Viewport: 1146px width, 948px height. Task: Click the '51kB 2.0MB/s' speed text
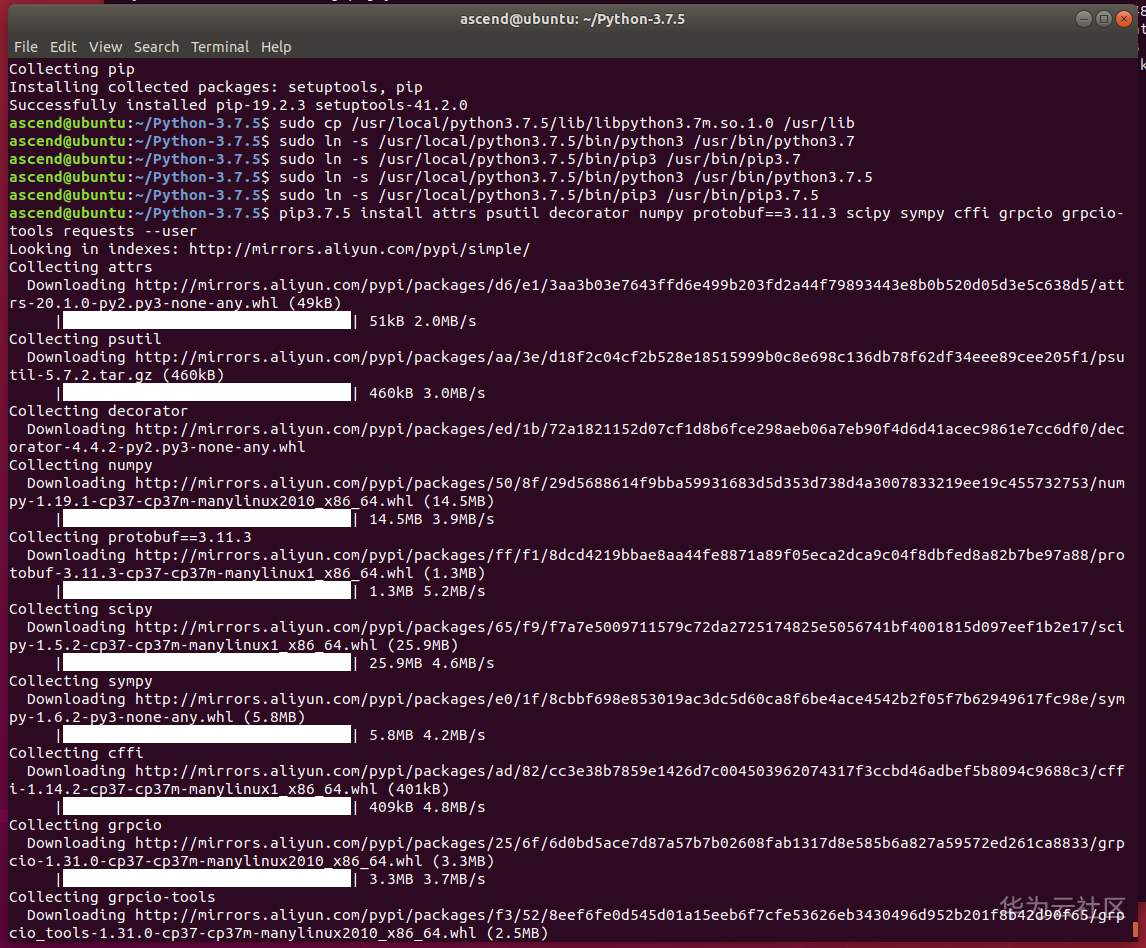pyautogui.click(x=422, y=321)
